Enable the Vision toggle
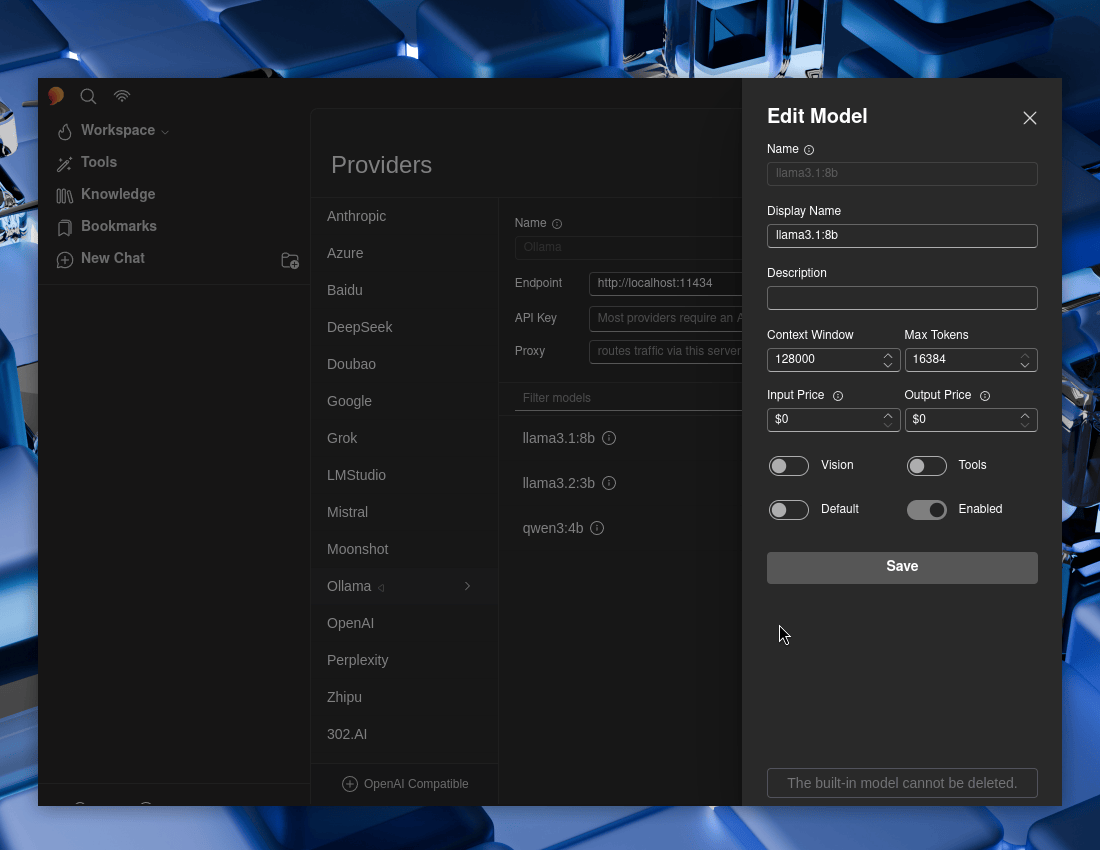The height and width of the screenshot is (850, 1100). [x=788, y=466]
